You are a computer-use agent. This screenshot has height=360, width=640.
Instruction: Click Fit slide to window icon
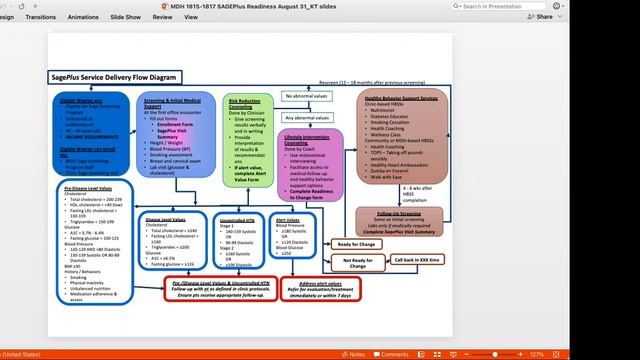click(x=556, y=354)
